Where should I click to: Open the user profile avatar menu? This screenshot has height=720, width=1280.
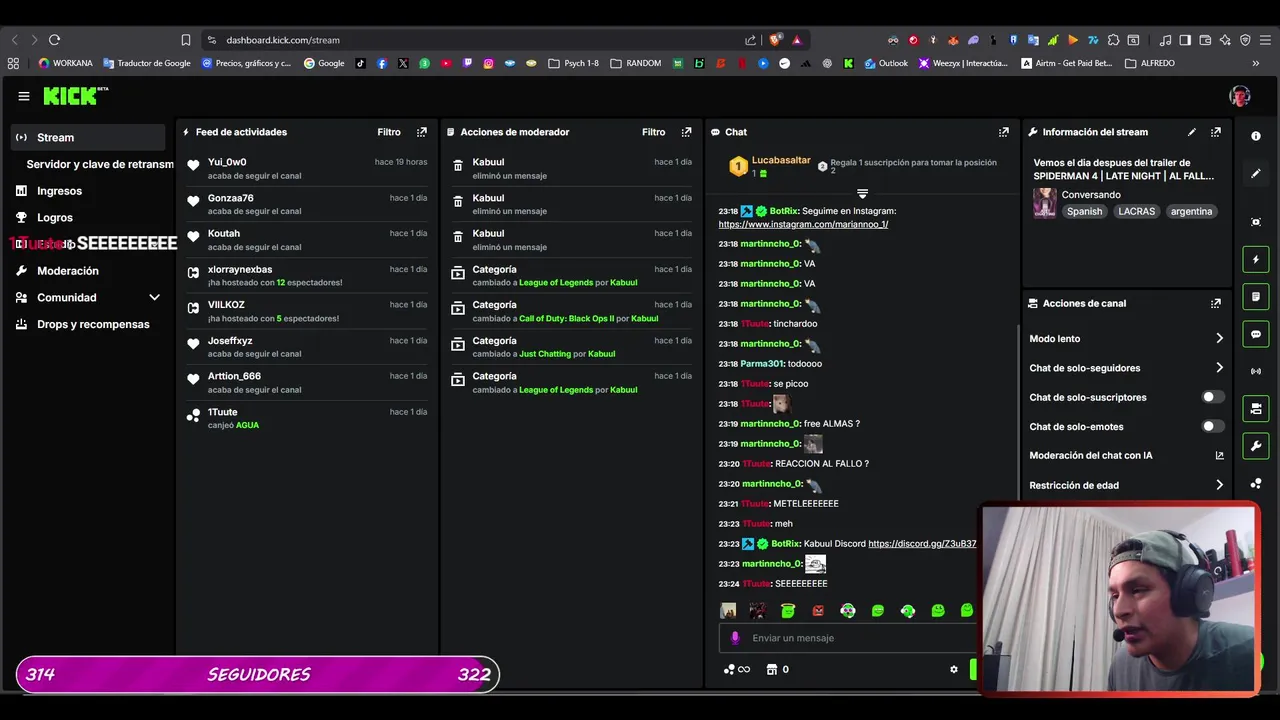[1240, 96]
